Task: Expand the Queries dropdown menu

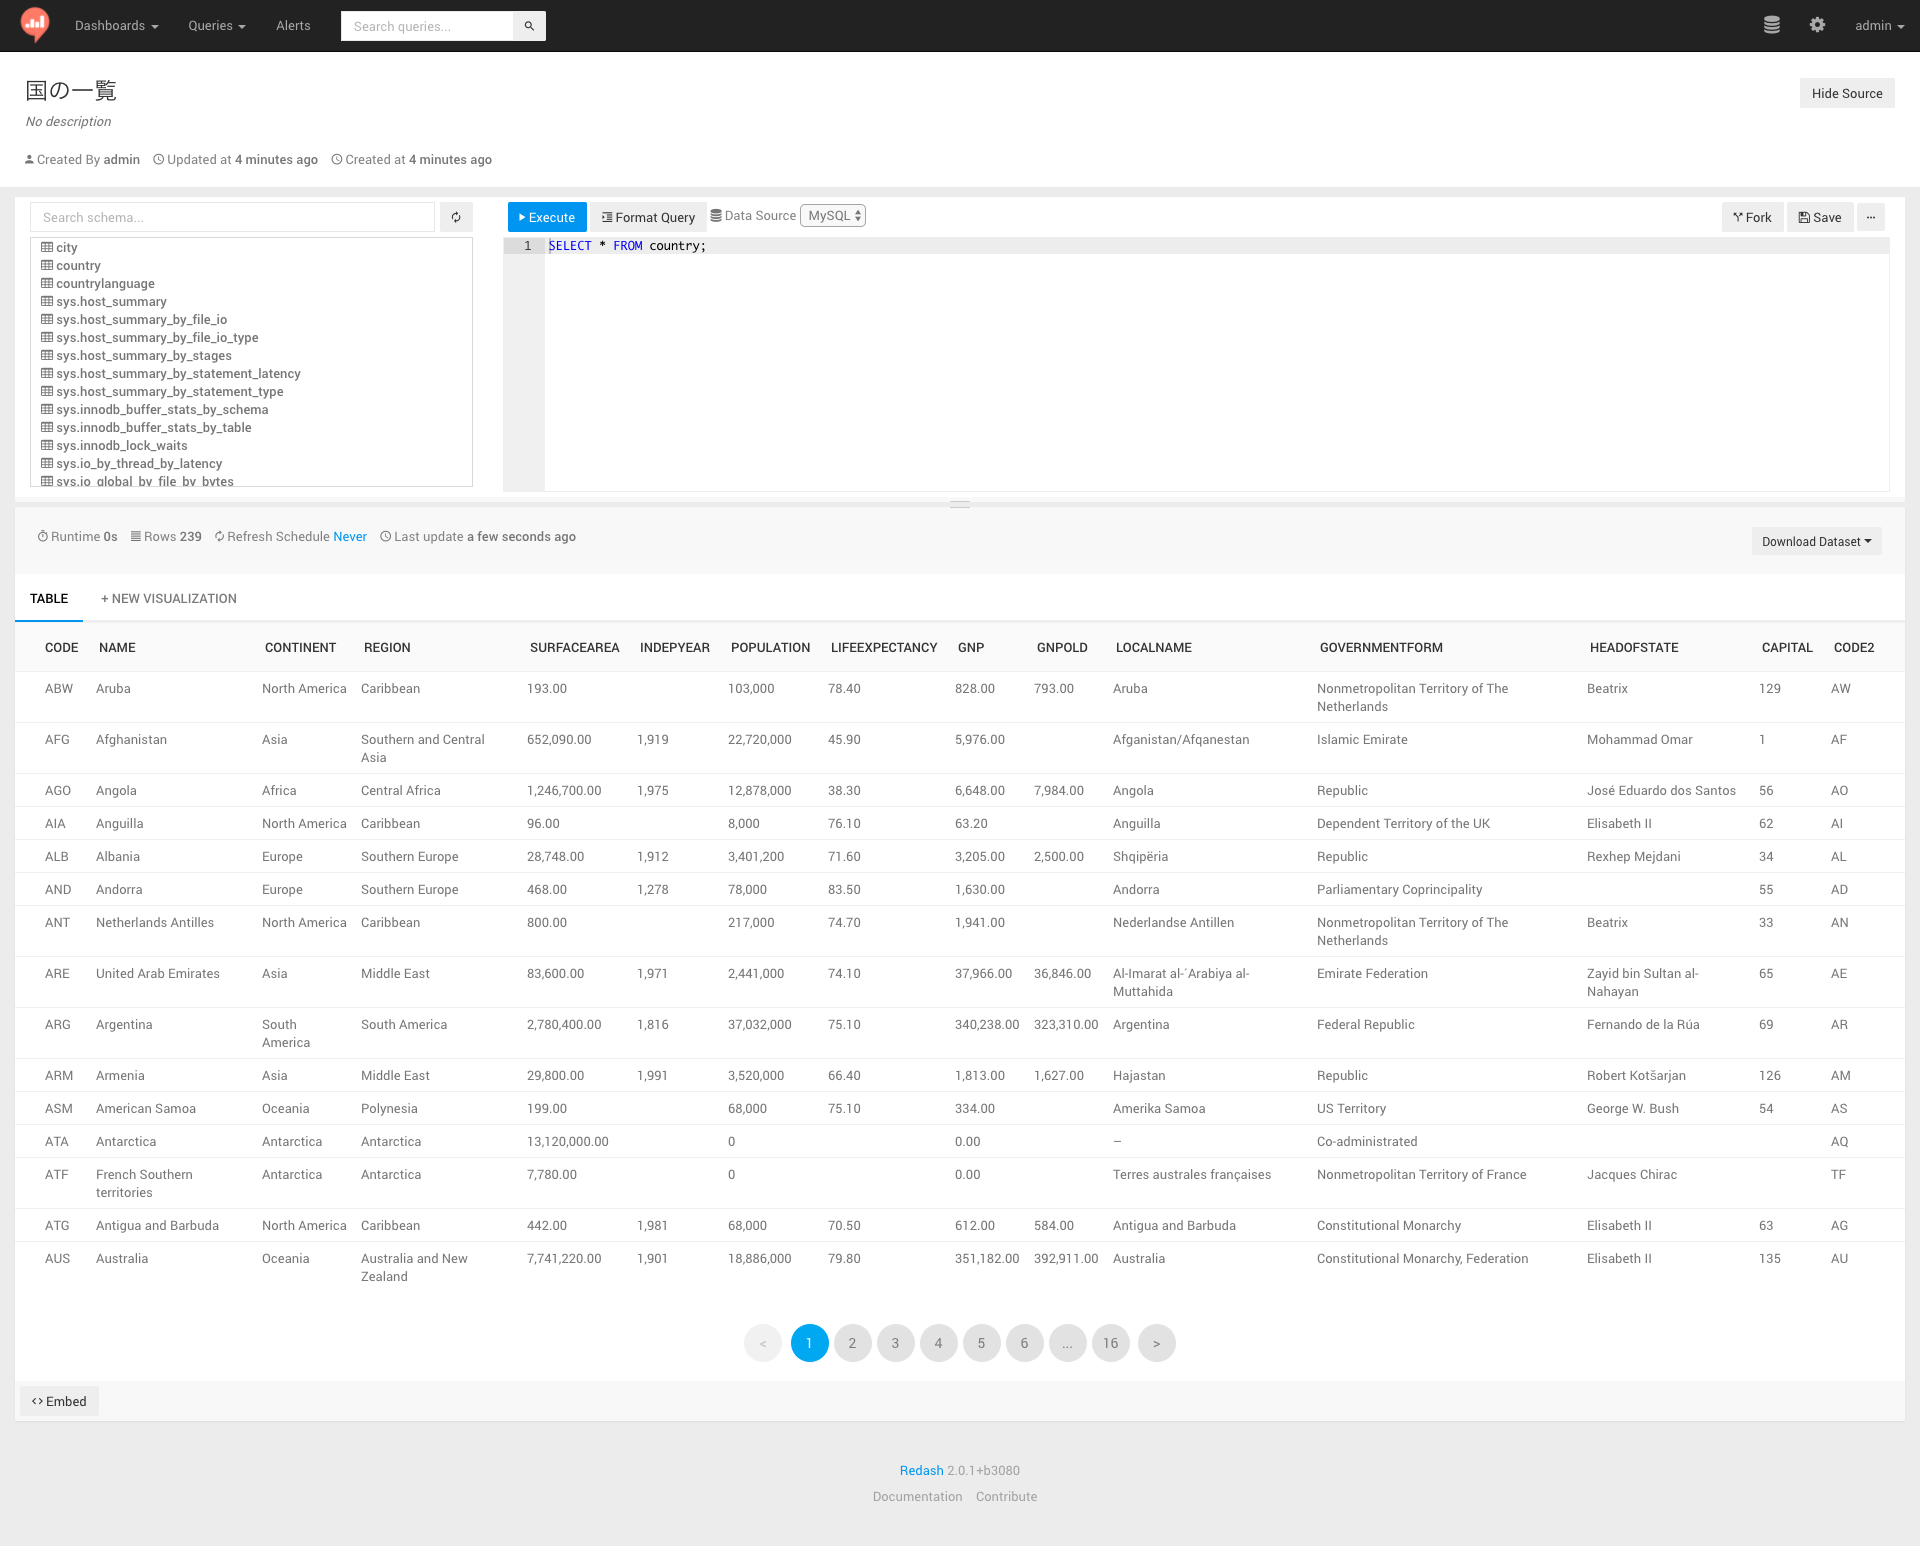Action: [216, 26]
